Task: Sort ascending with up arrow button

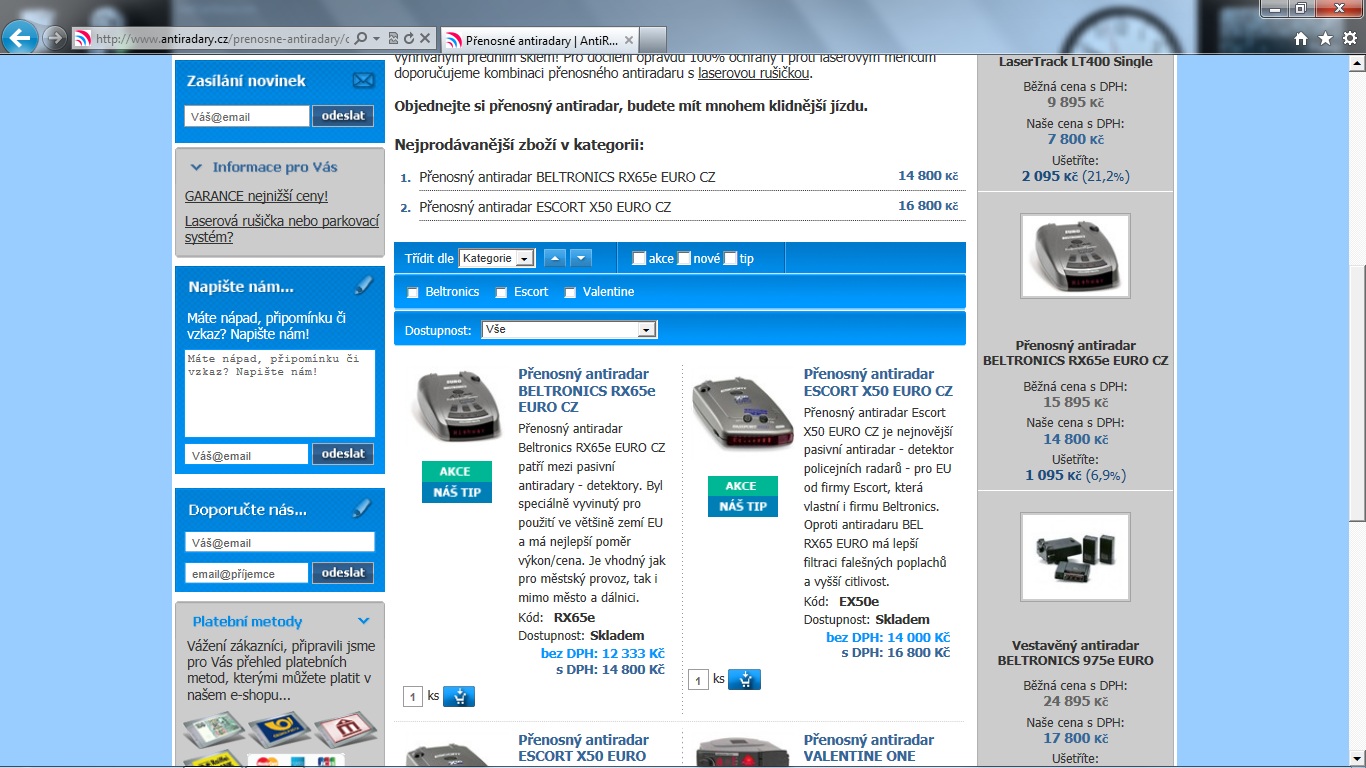Action: [x=555, y=258]
